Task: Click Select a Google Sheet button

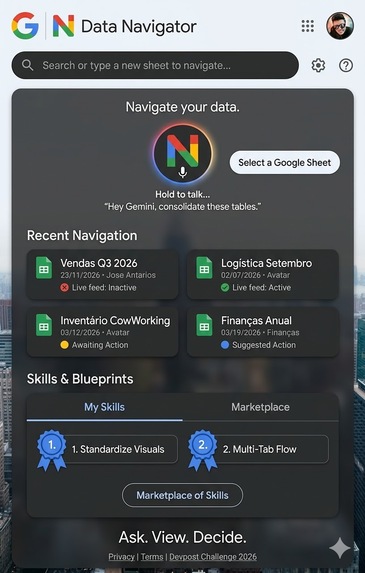Action: click(x=285, y=162)
